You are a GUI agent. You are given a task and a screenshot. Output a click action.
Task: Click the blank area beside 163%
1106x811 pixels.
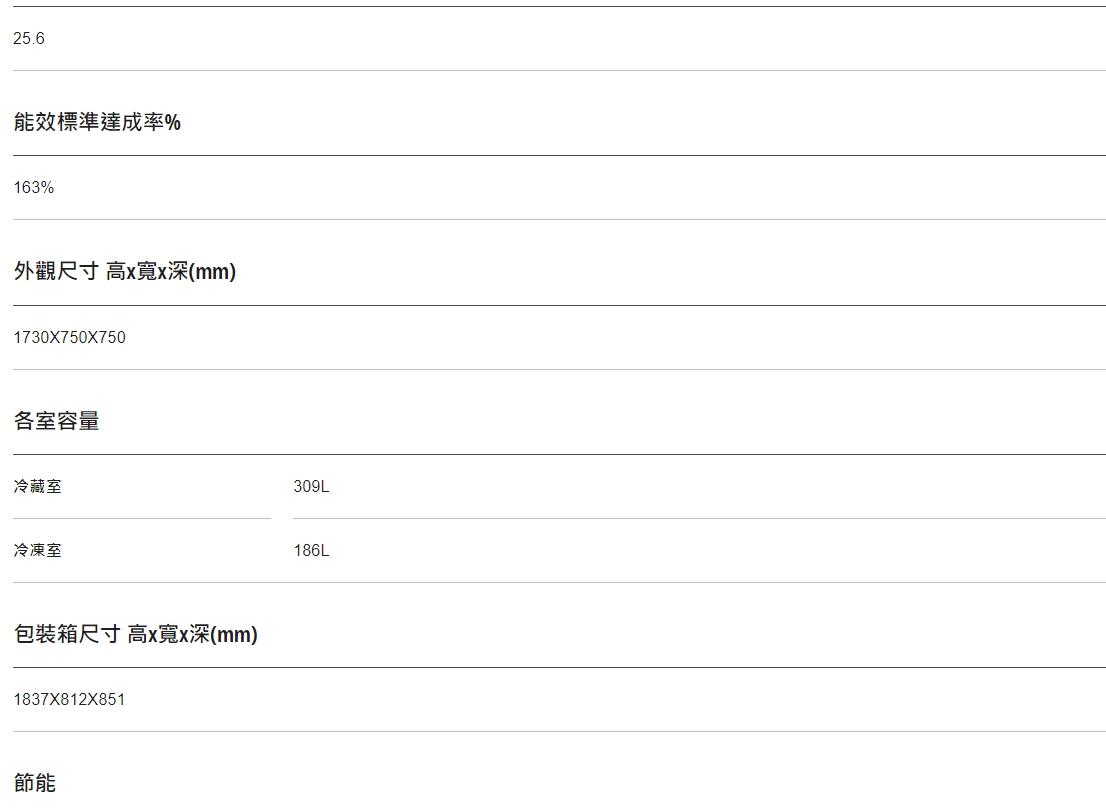578,188
